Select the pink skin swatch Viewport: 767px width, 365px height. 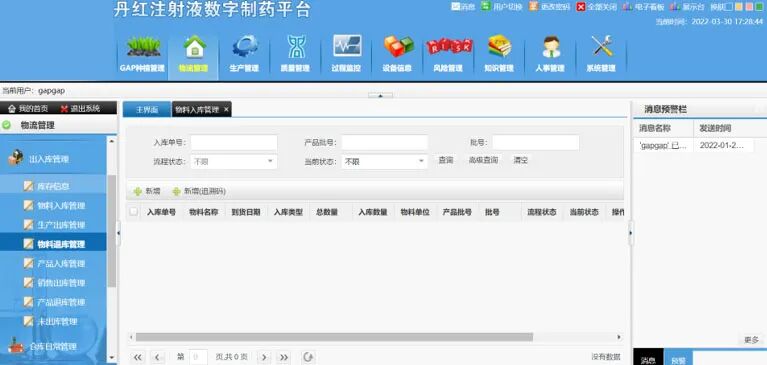coord(749,7)
